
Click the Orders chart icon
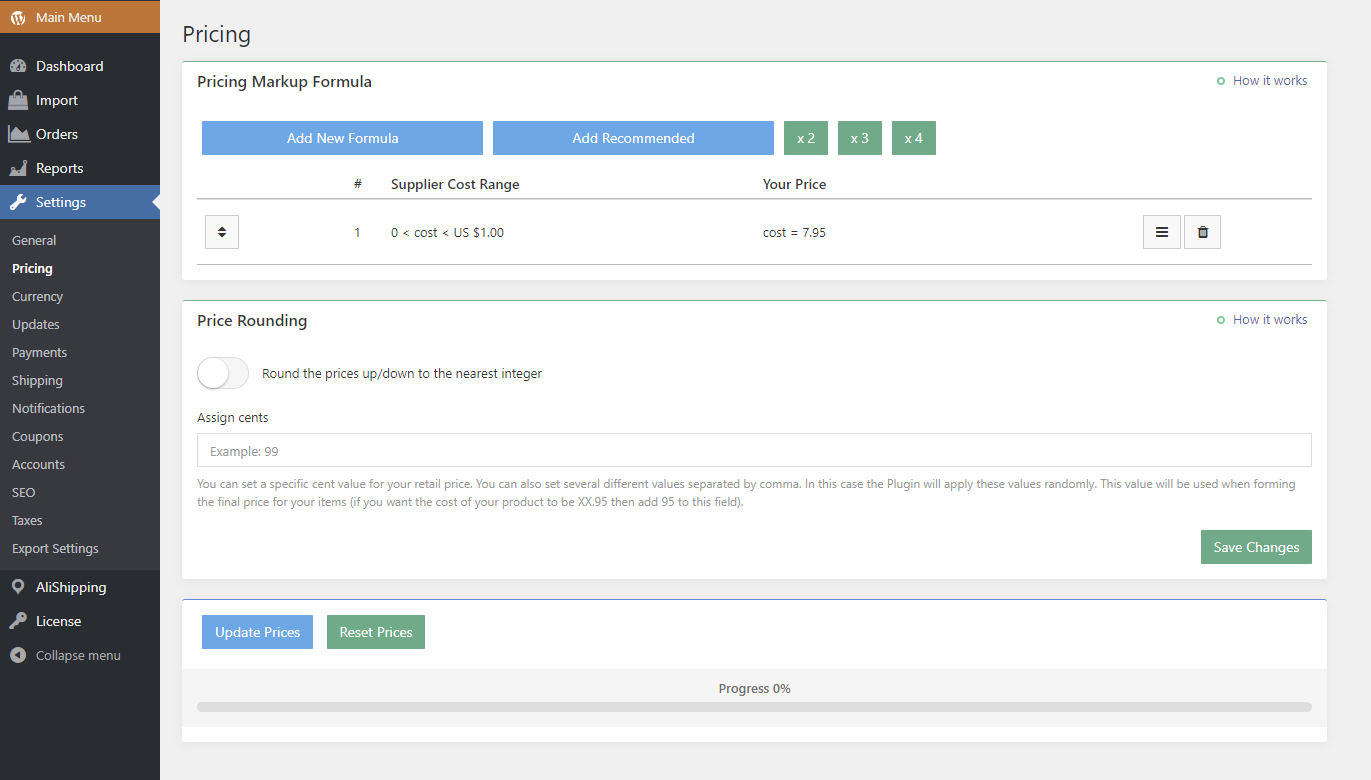click(18, 134)
